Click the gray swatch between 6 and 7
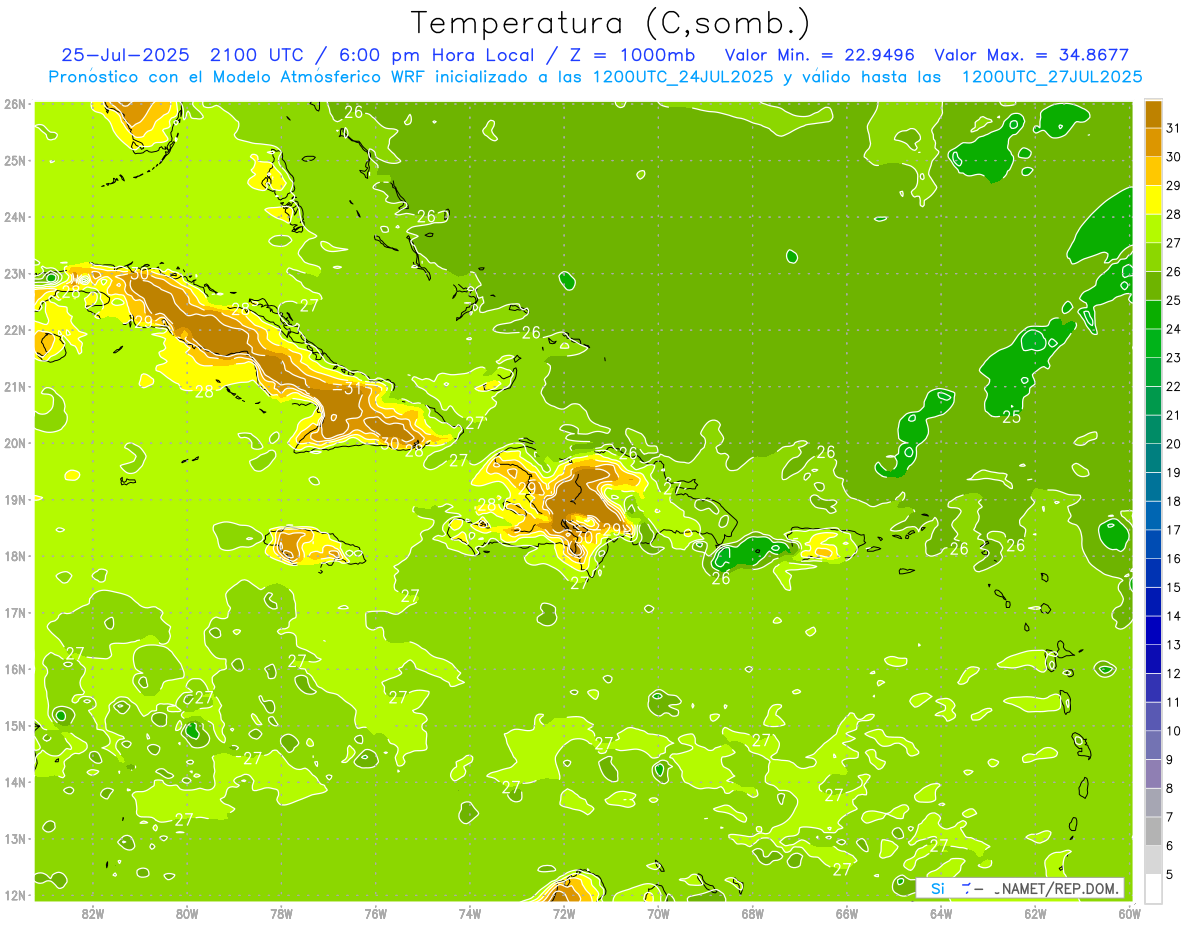1200x927 pixels. (x=1153, y=831)
